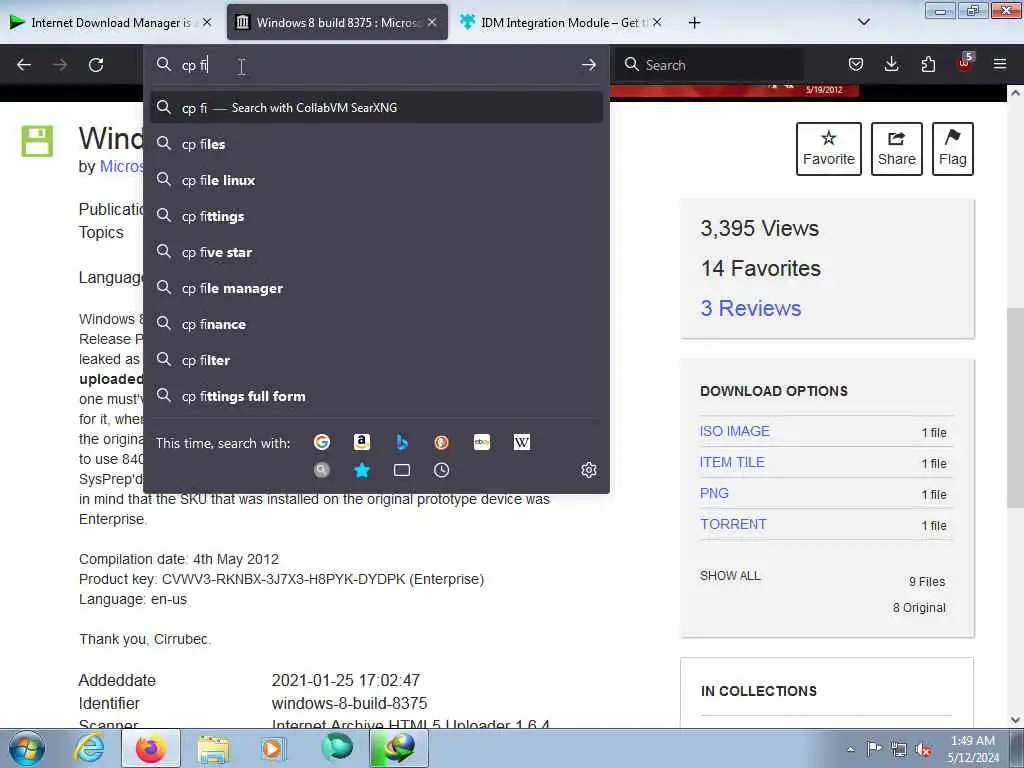Open the extensions puzzle icon

tap(928, 64)
